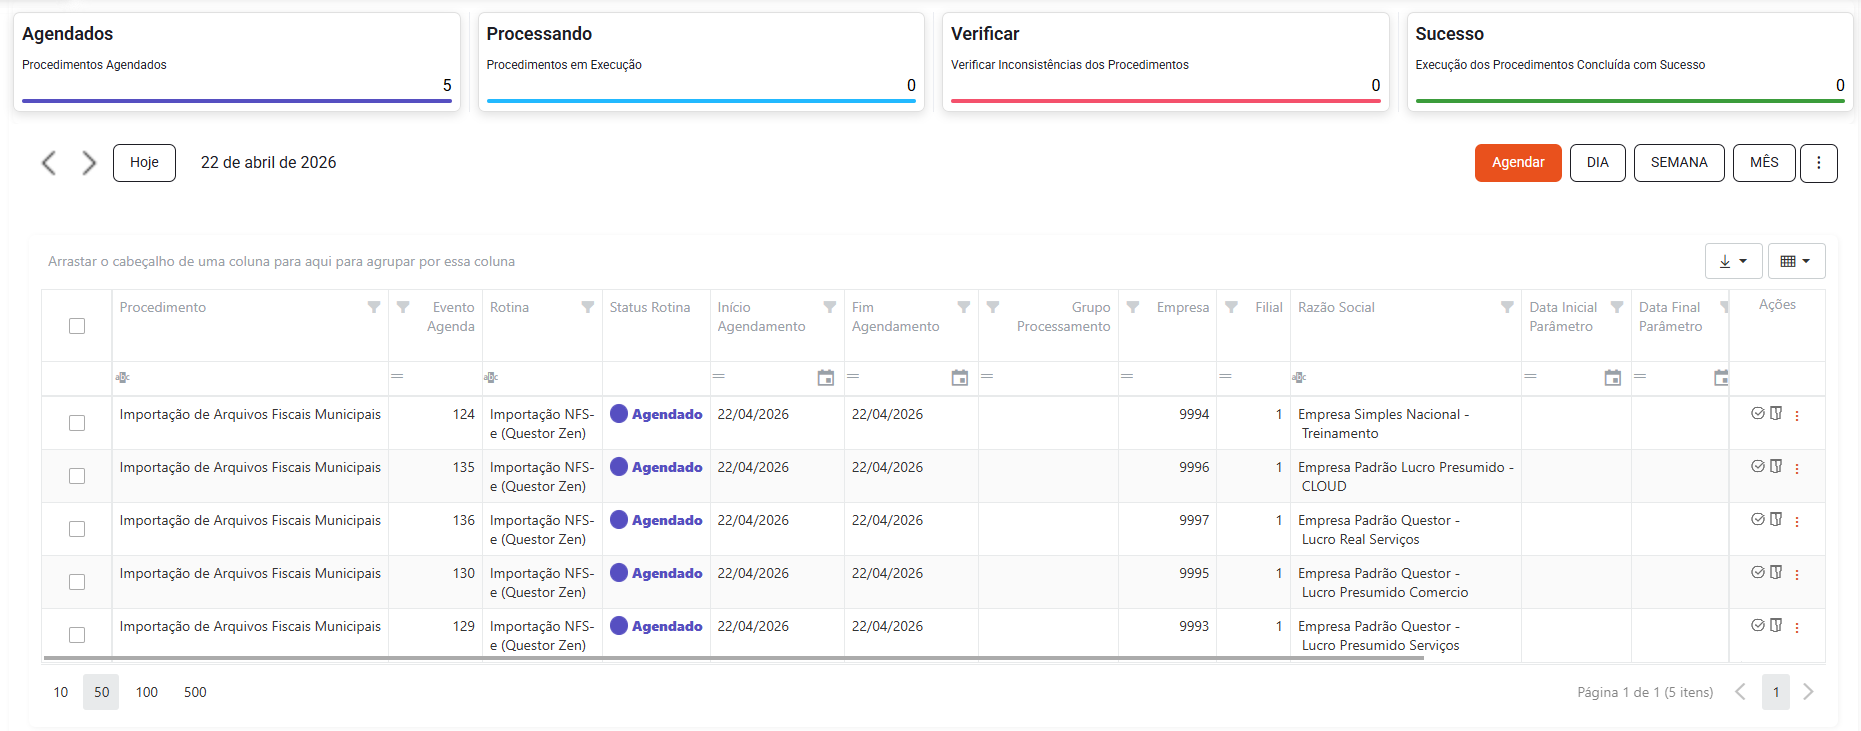The image size is (1861, 731).
Task: Click the Hoje button
Action: pos(144,163)
